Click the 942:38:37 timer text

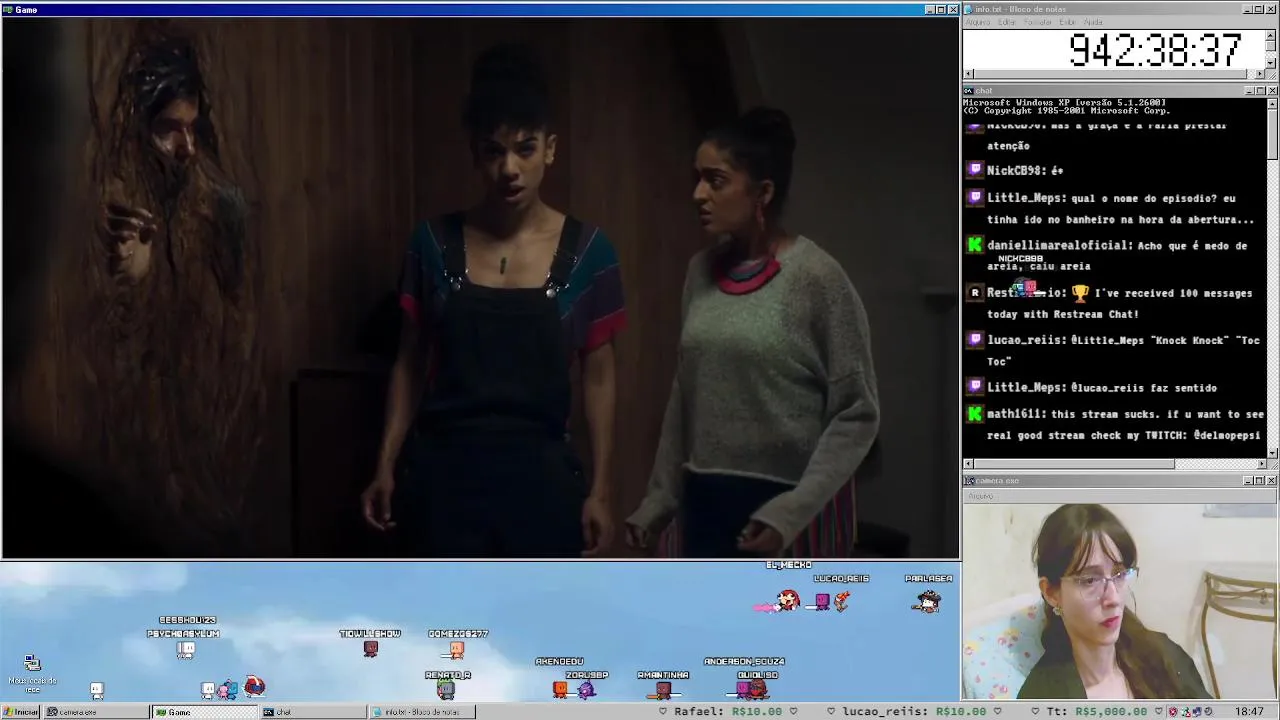click(x=1154, y=50)
